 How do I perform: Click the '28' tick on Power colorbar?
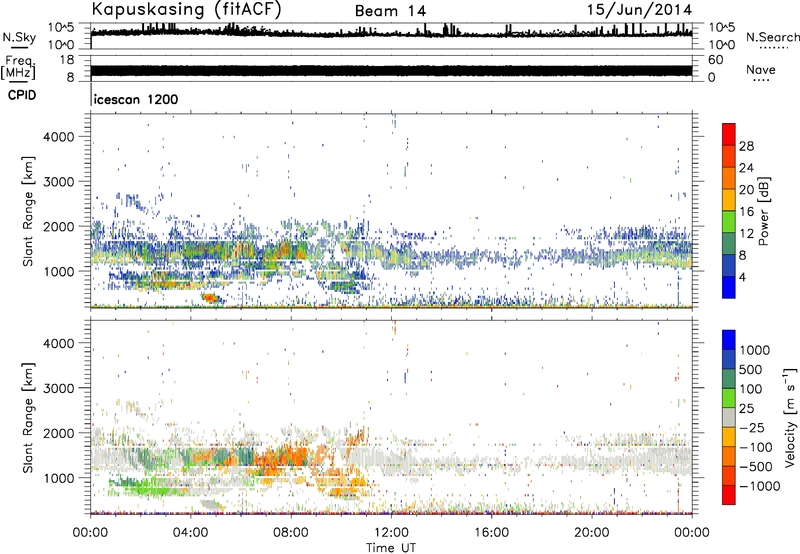746,146
